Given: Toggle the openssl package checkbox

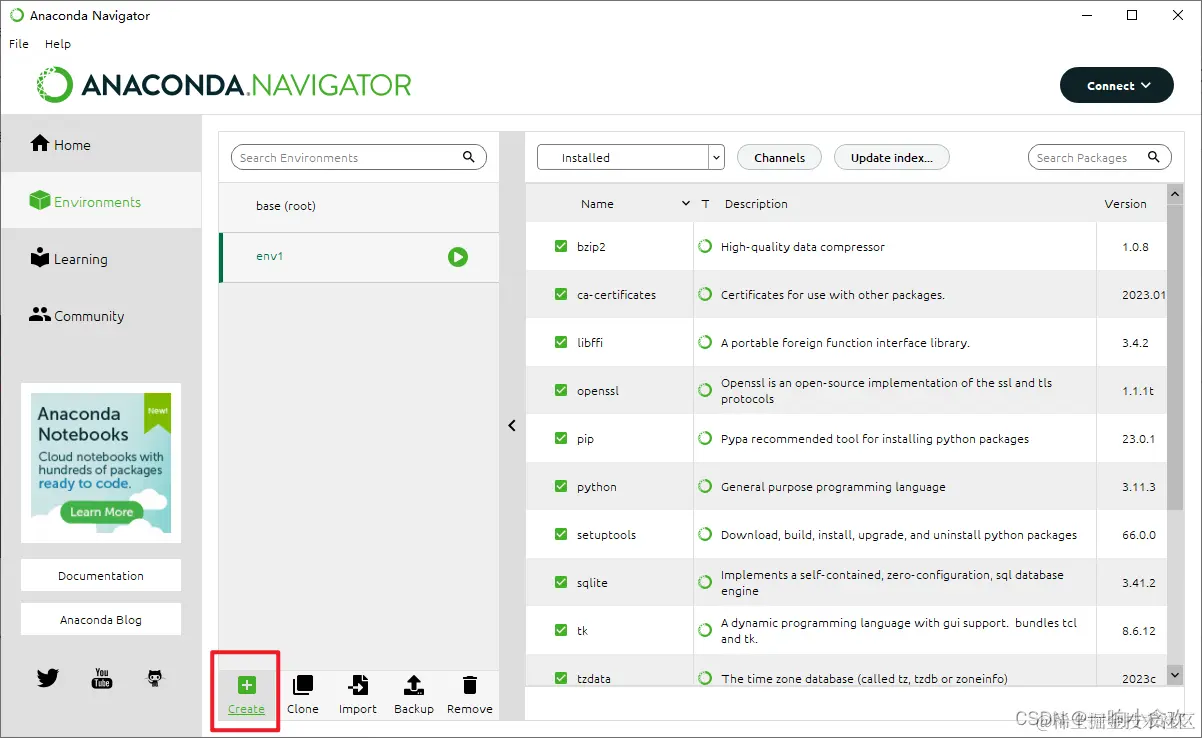Looking at the screenshot, I should click(x=561, y=390).
